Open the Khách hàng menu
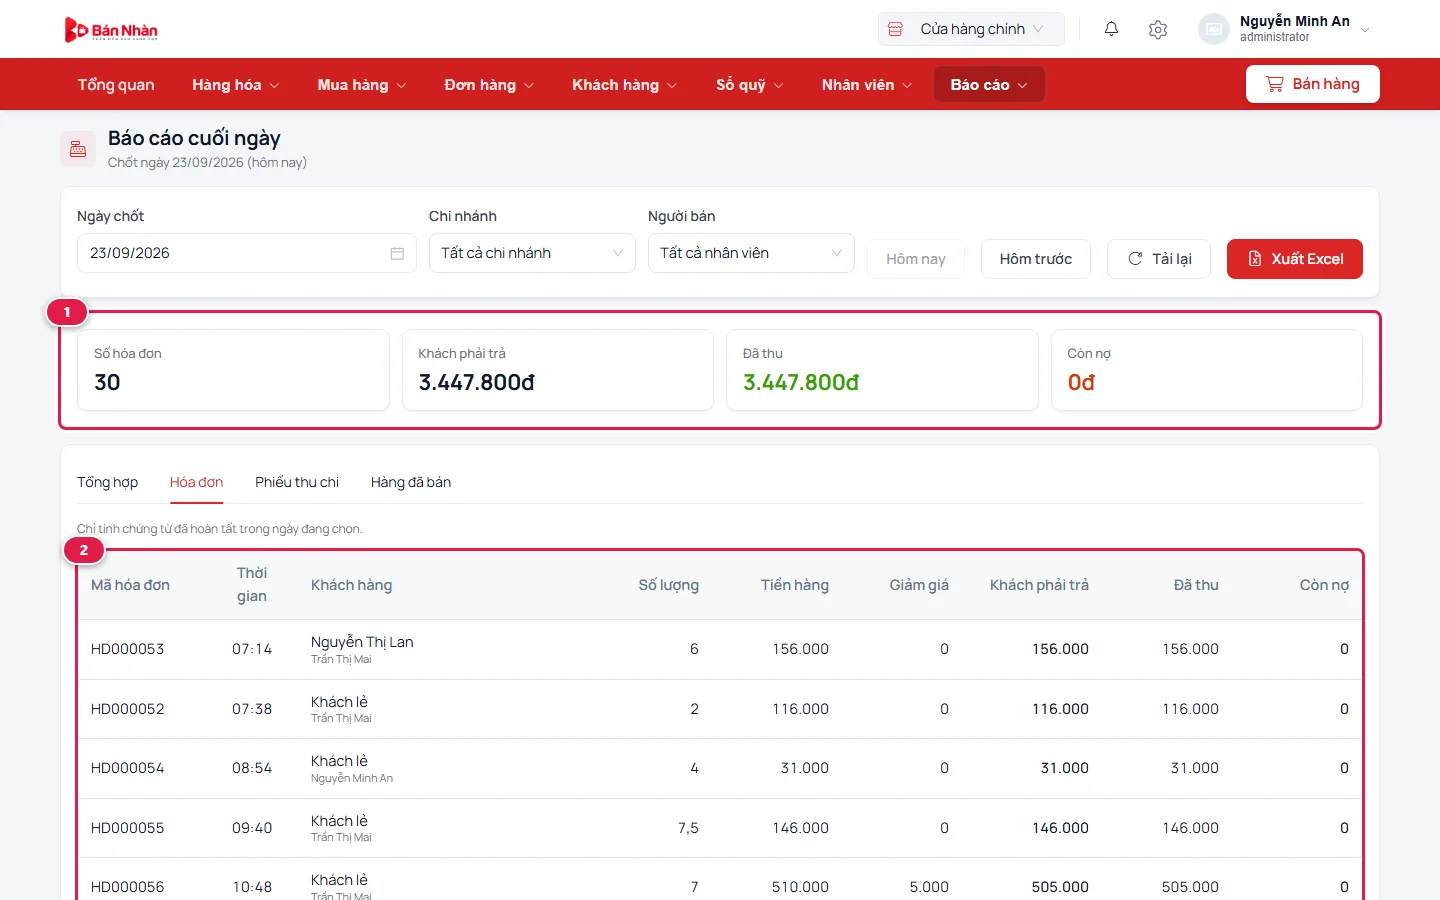 tap(624, 85)
